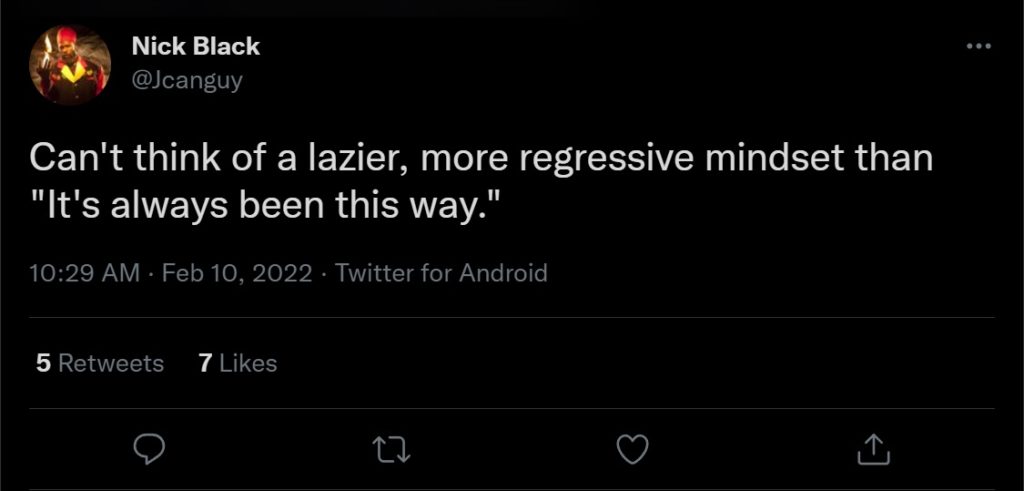Screen dimensions: 1024x491
Task: View the 5 Retweets list
Action: tap(99, 363)
